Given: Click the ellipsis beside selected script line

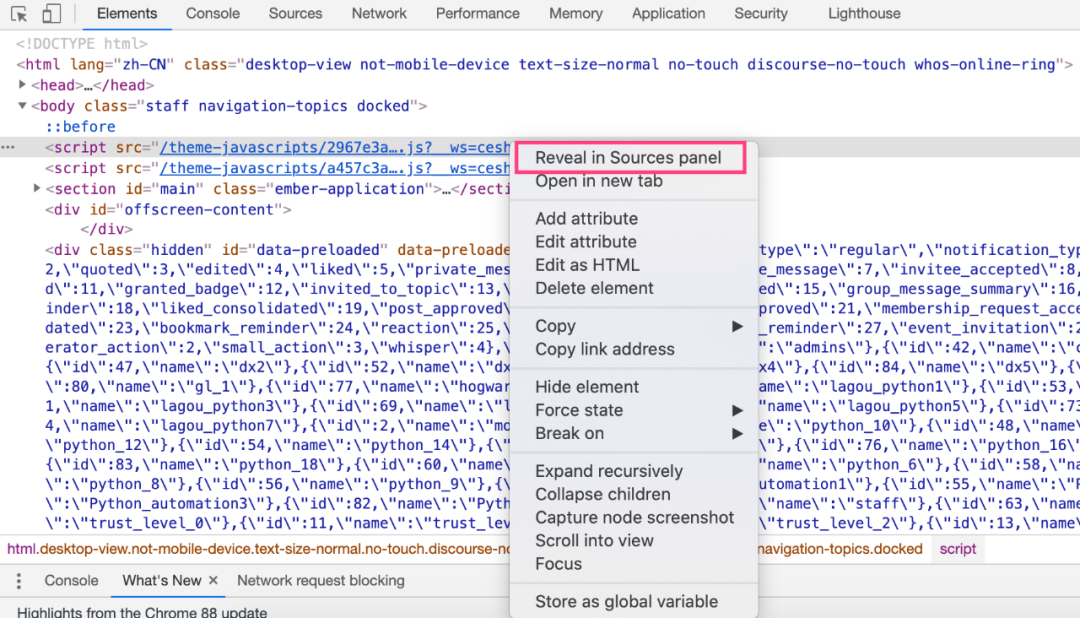Looking at the screenshot, I should (8, 147).
